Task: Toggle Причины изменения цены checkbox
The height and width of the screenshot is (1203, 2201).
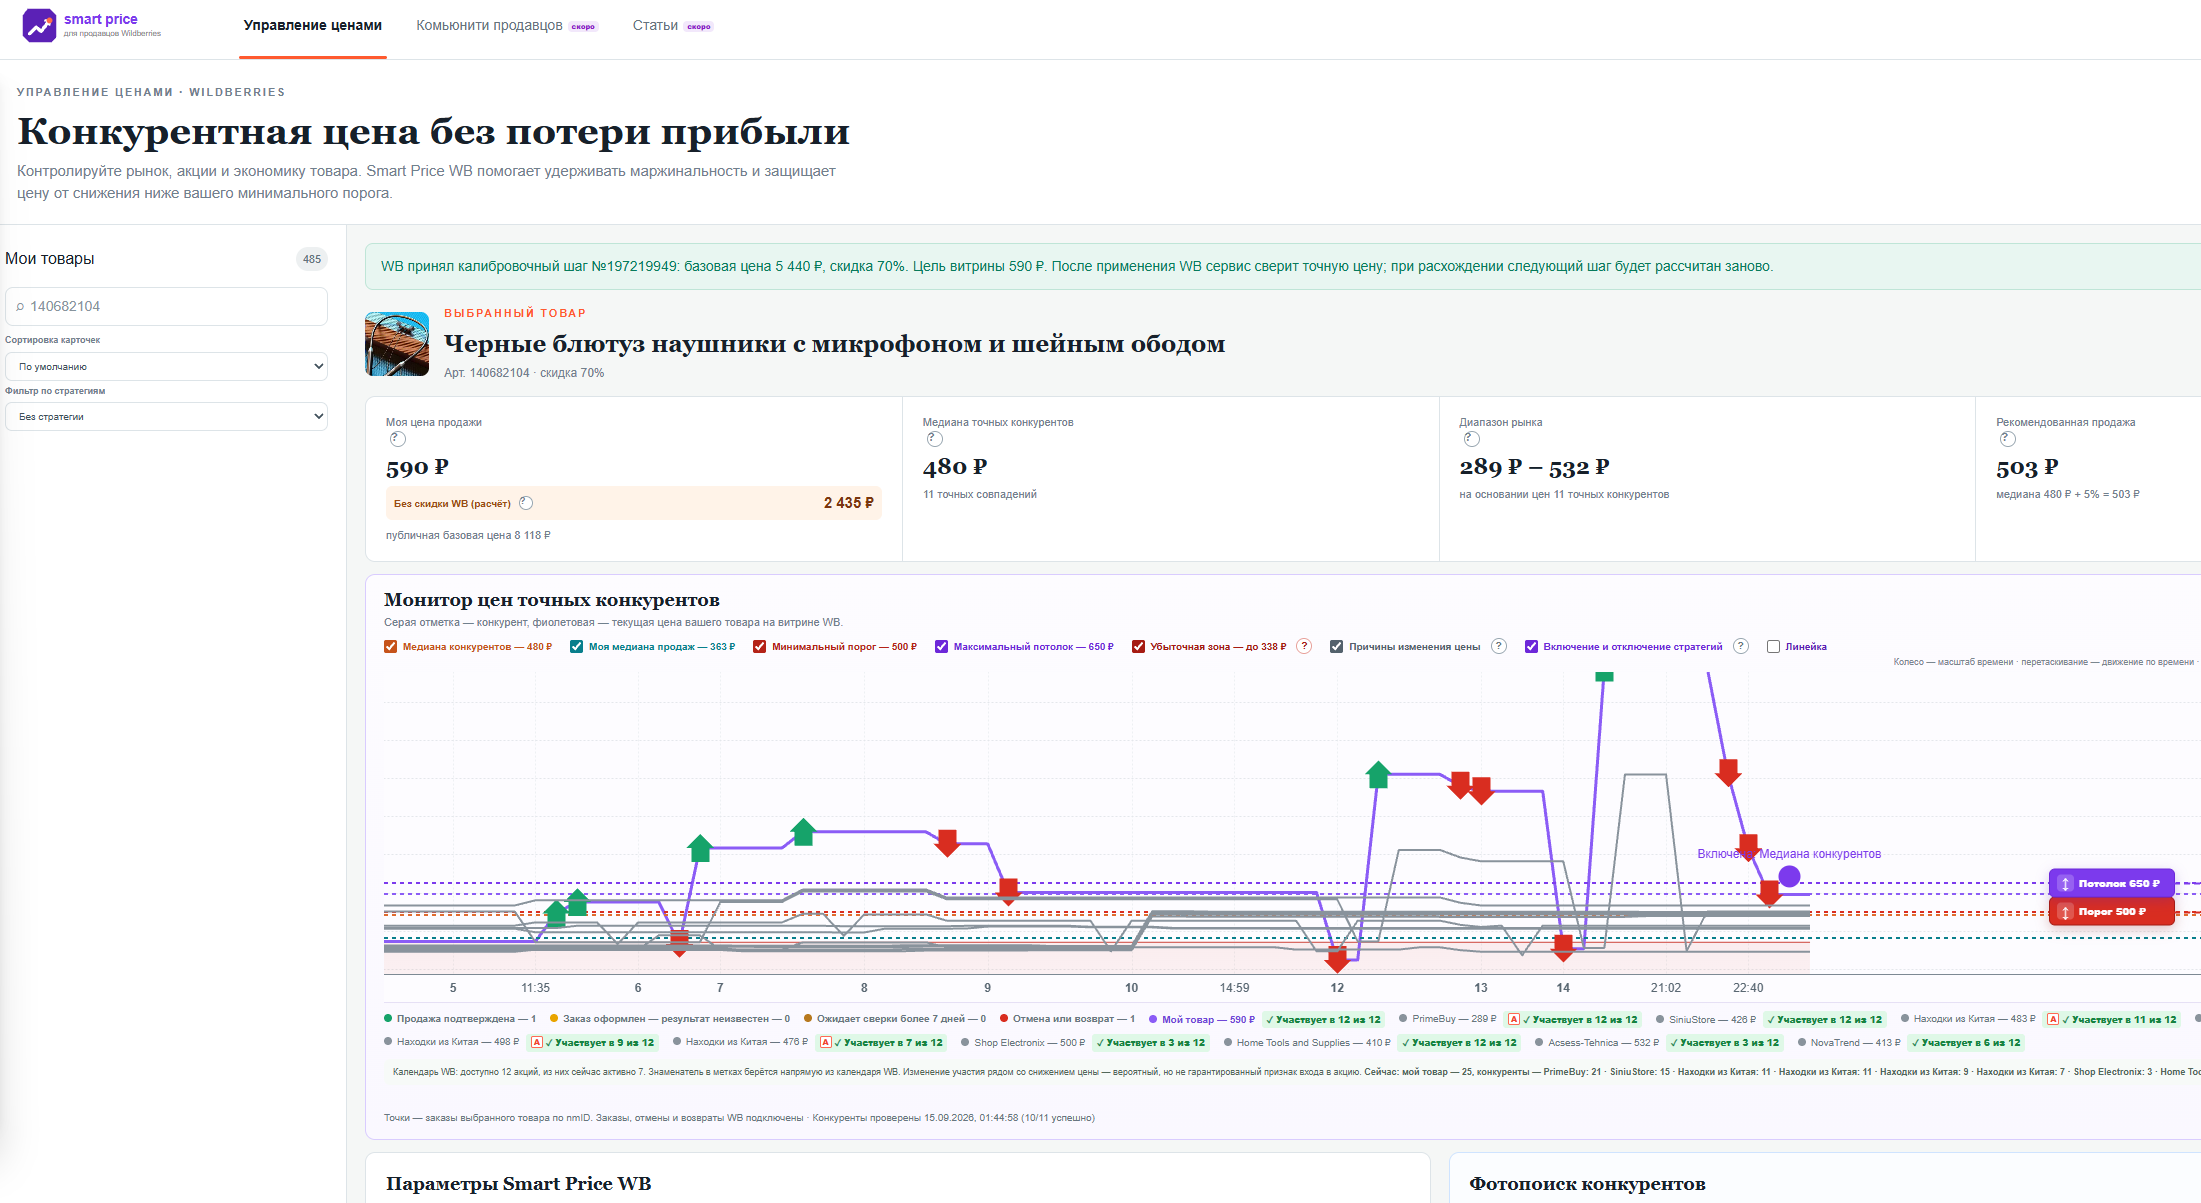Action: point(1336,646)
